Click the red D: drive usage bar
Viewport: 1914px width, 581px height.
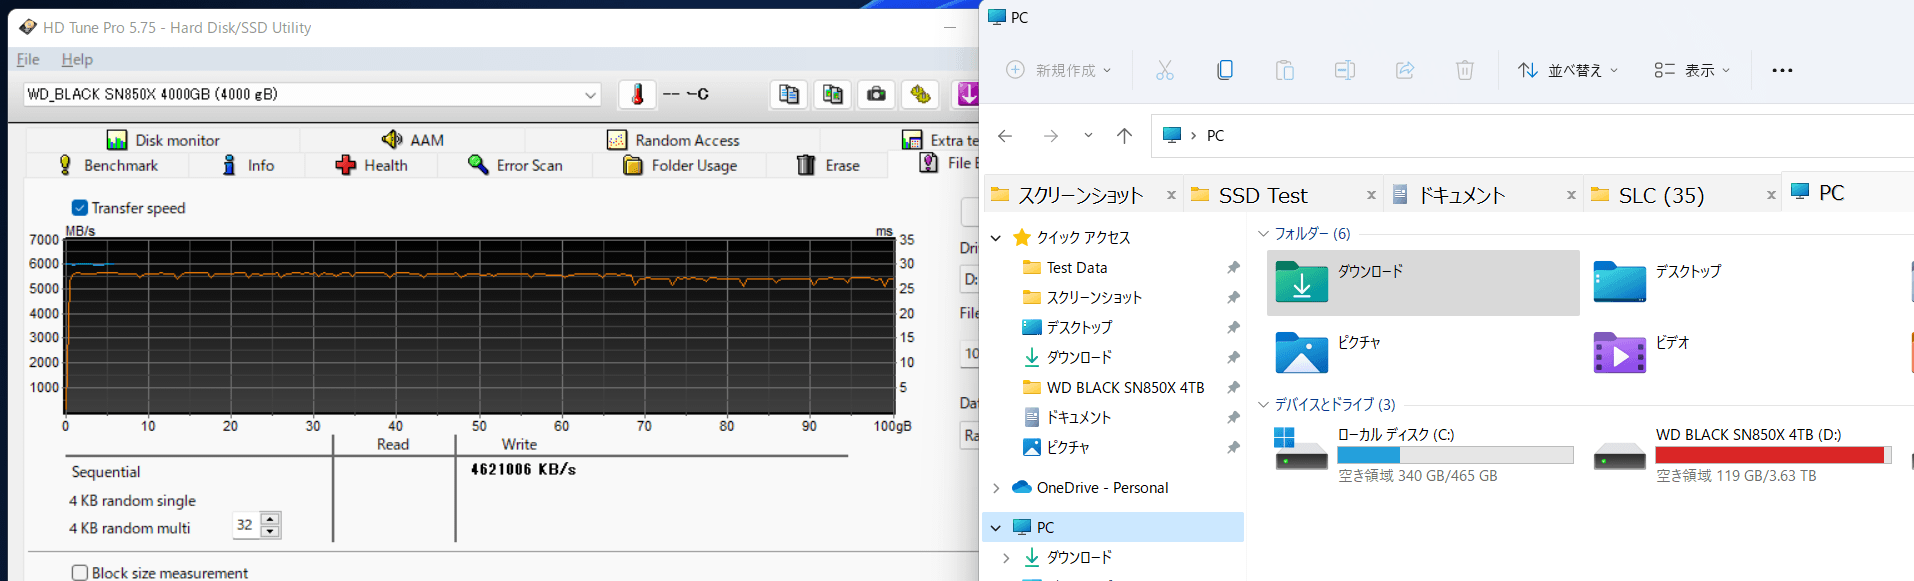[1773, 455]
